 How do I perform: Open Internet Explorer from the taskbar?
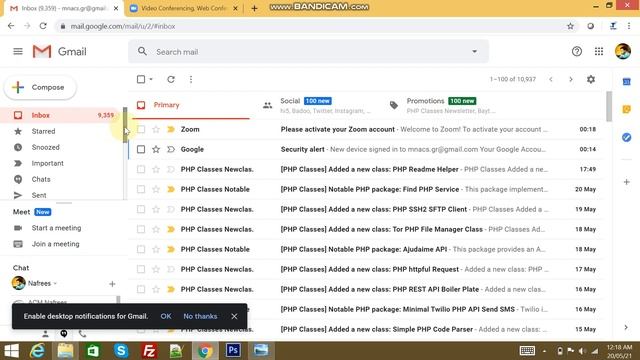pos(38,351)
